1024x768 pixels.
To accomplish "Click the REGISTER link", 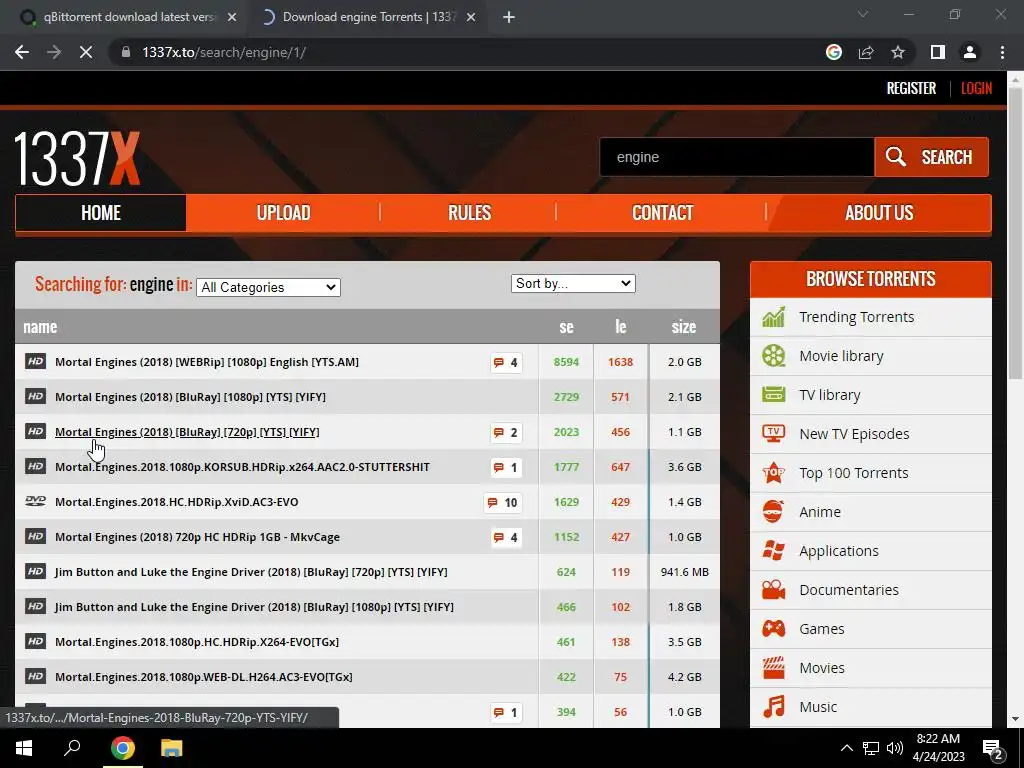I will (911, 88).
